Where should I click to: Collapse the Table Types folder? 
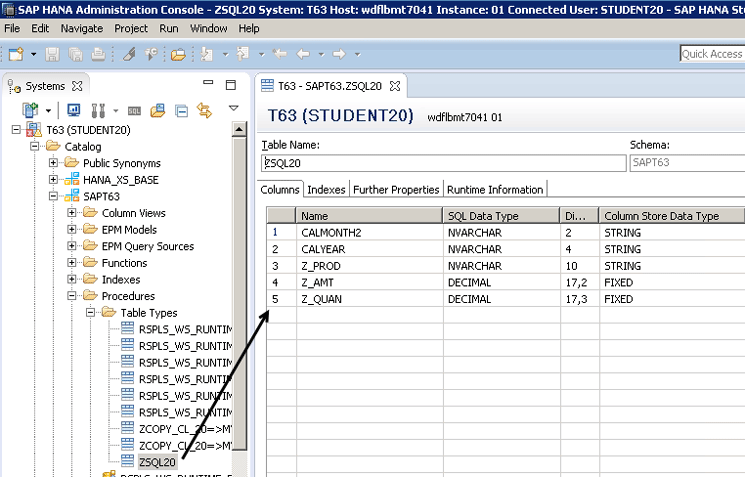(90, 312)
